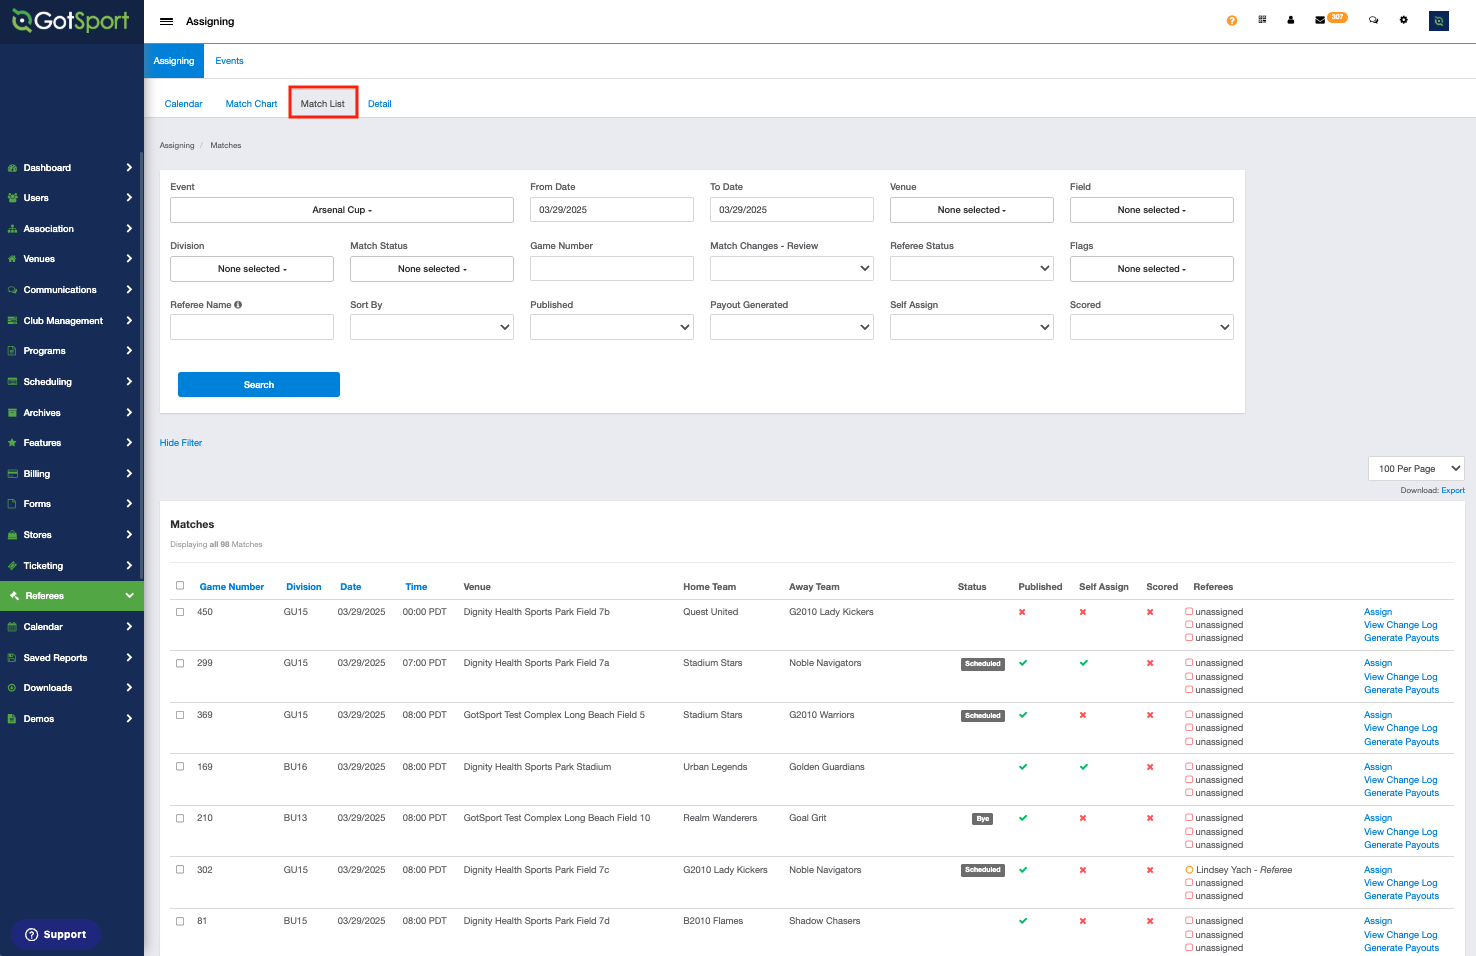Viewport: 1476px width, 956px height.
Task: Open Downloads in the sidebar
Action: coord(72,688)
